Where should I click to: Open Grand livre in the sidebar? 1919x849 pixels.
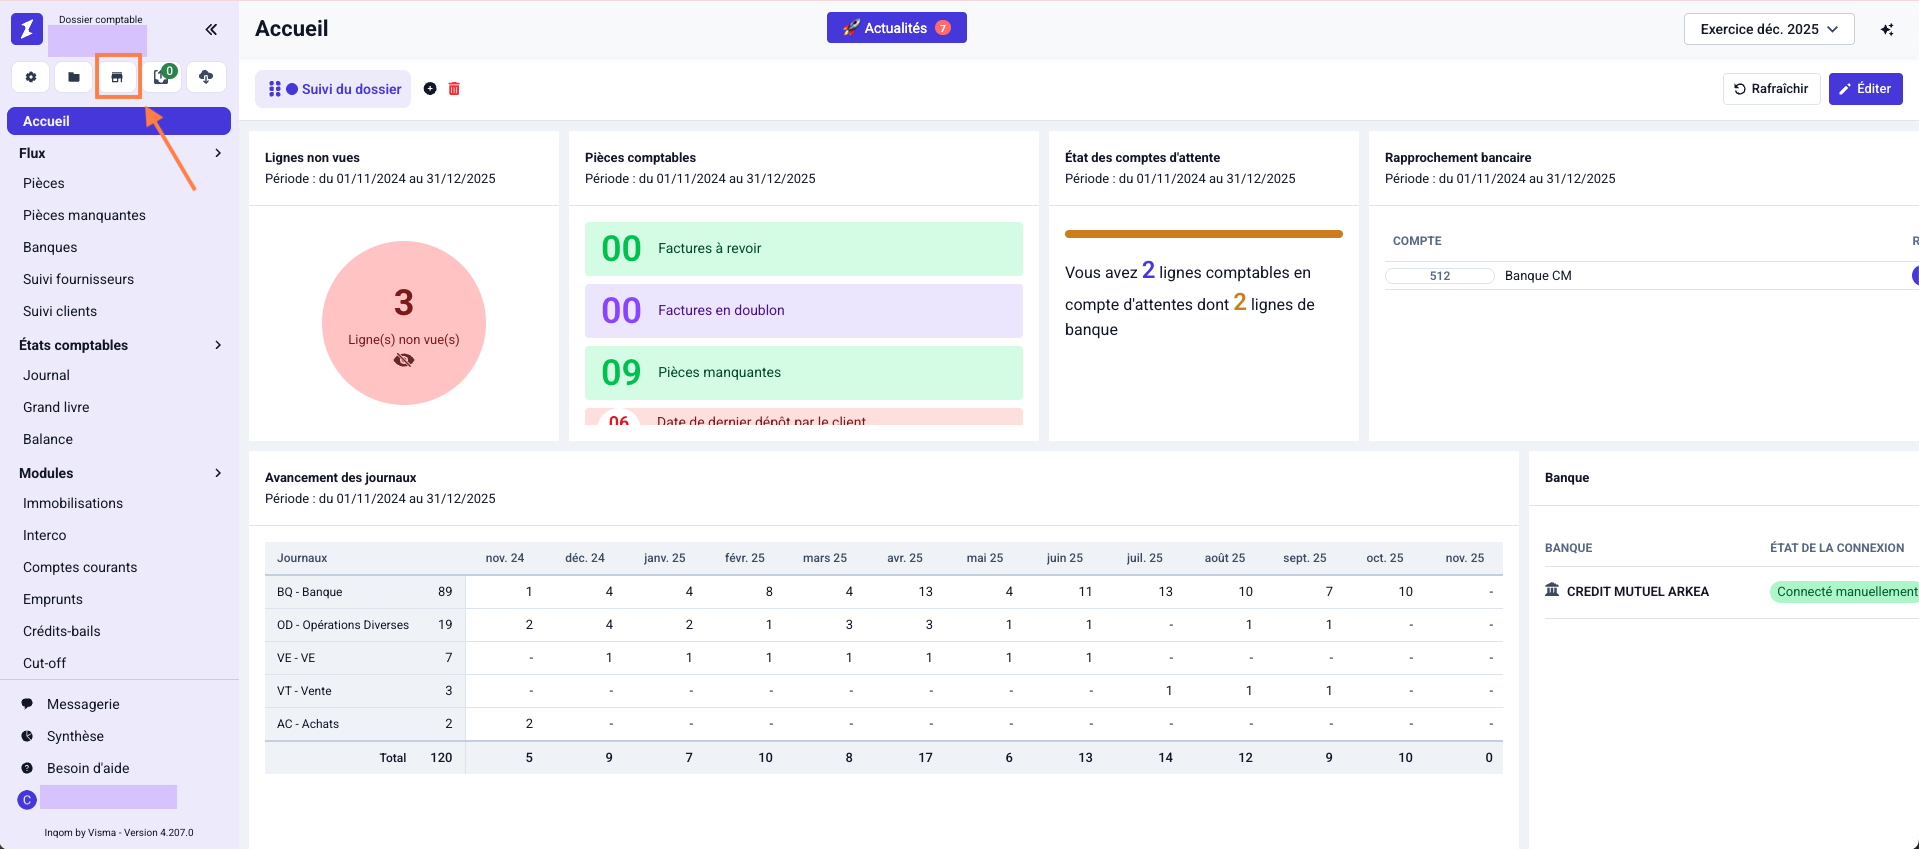[56, 407]
